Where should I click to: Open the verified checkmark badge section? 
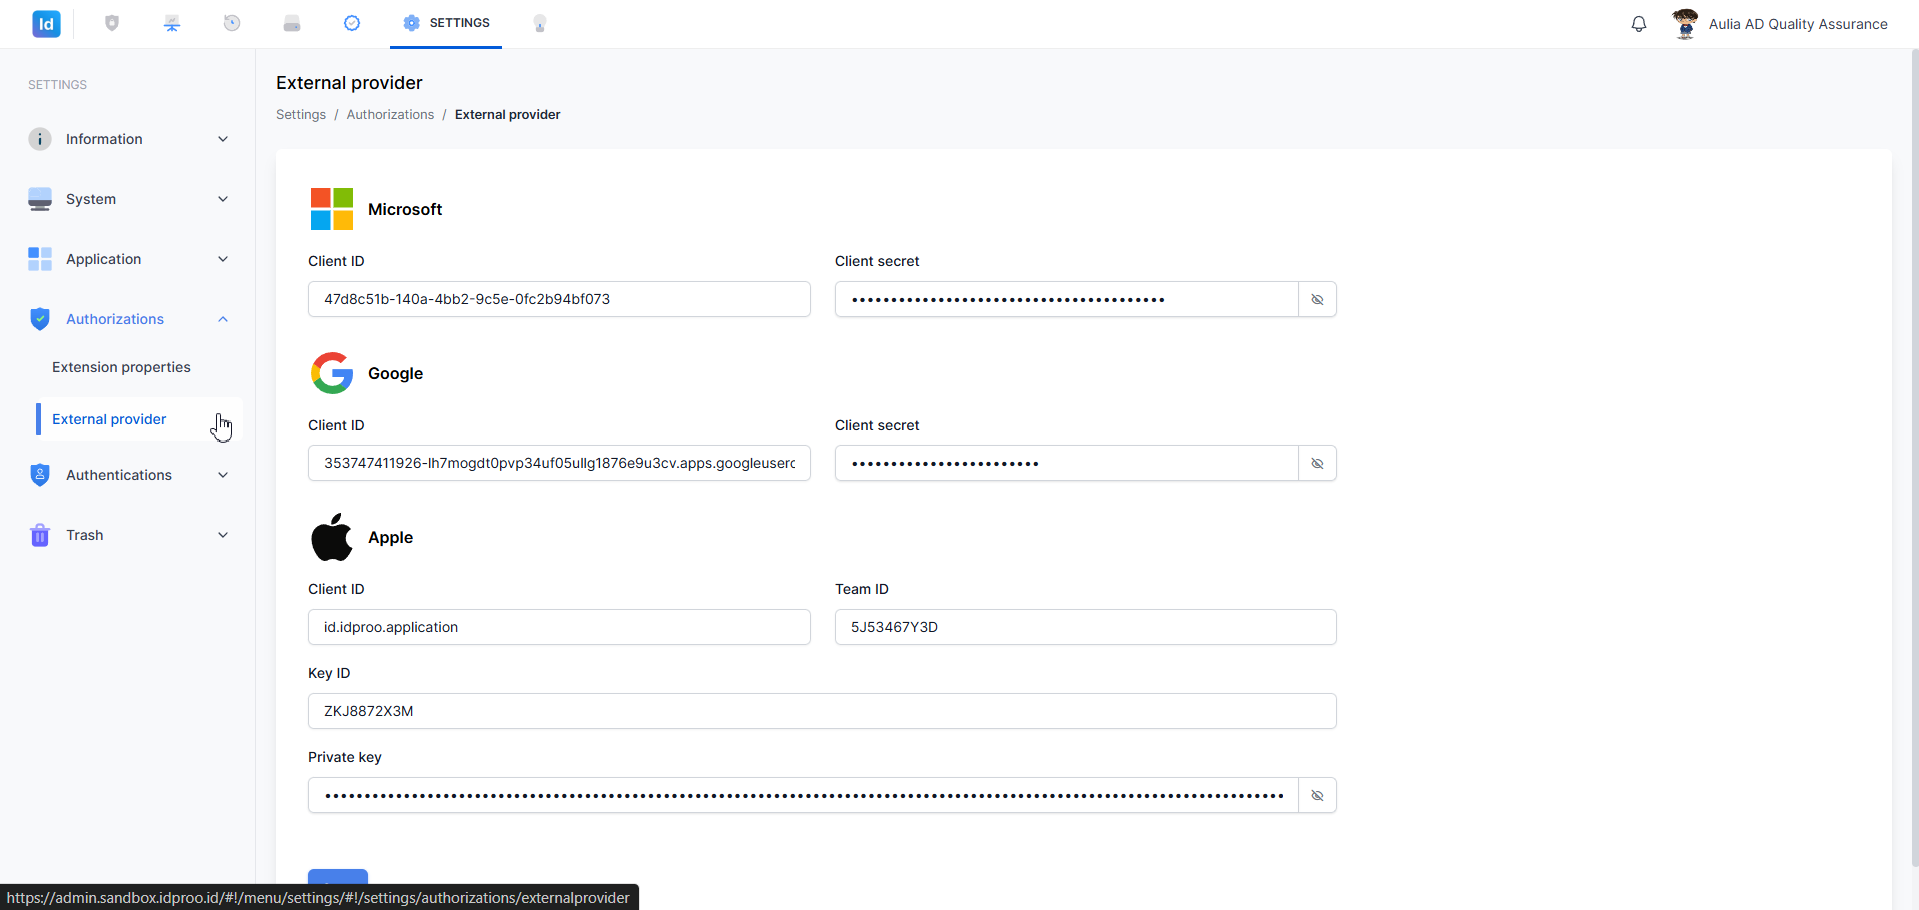[x=352, y=23]
